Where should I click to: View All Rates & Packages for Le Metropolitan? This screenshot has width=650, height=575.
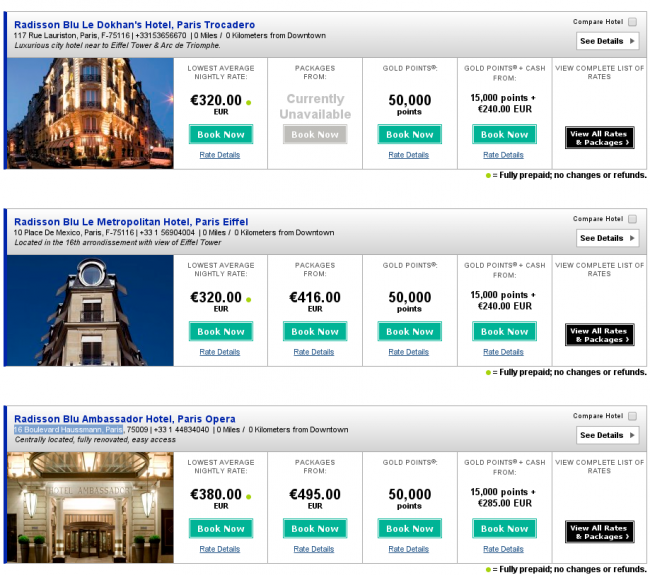coord(599,335)
